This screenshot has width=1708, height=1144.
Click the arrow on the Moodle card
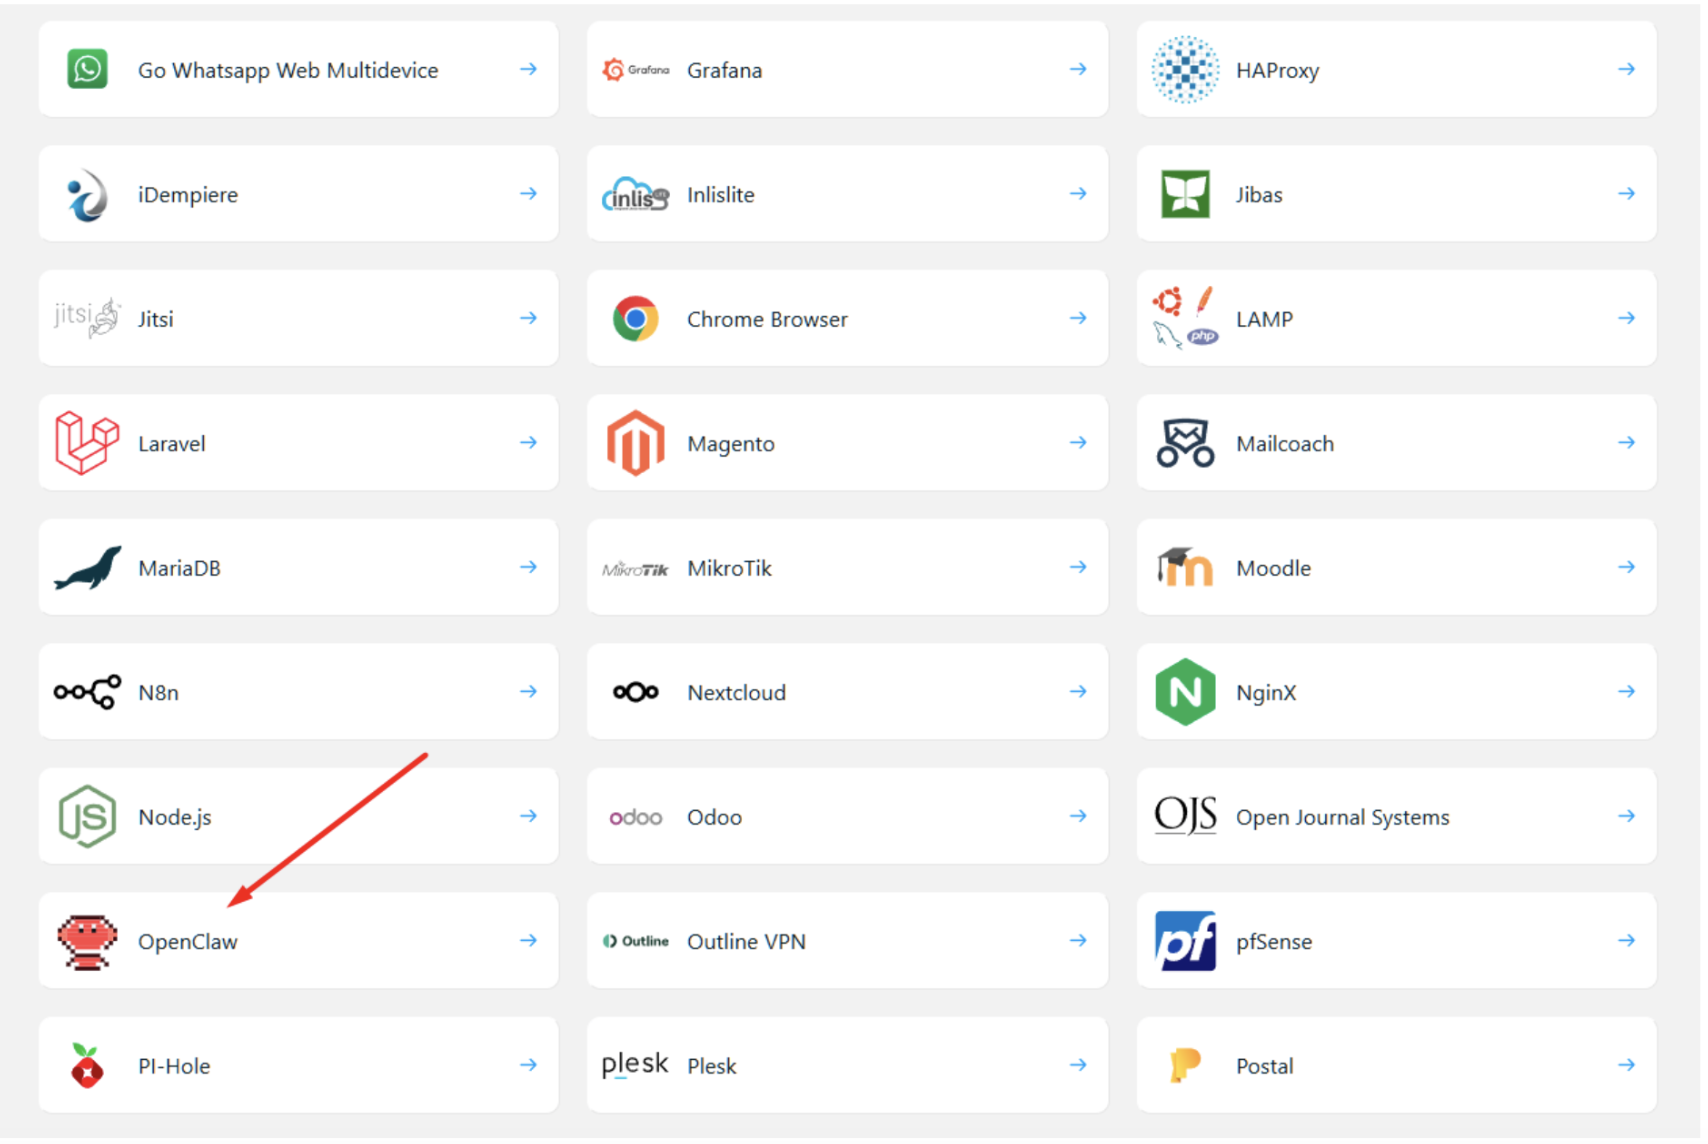click(x=1626, y=567)
